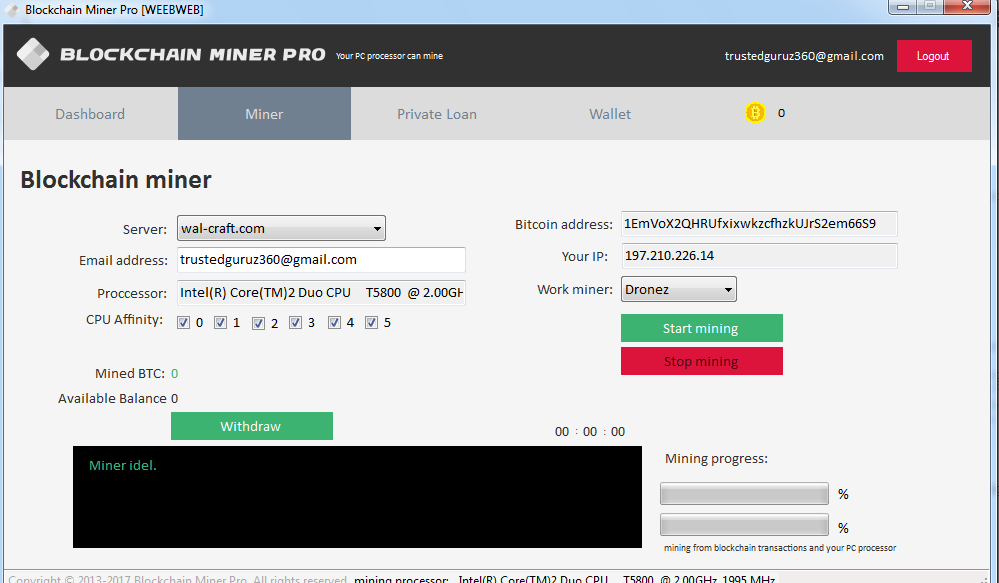Screen dimensions: 999x583
Task: Click the red Logout button
Action: (934, 56)
